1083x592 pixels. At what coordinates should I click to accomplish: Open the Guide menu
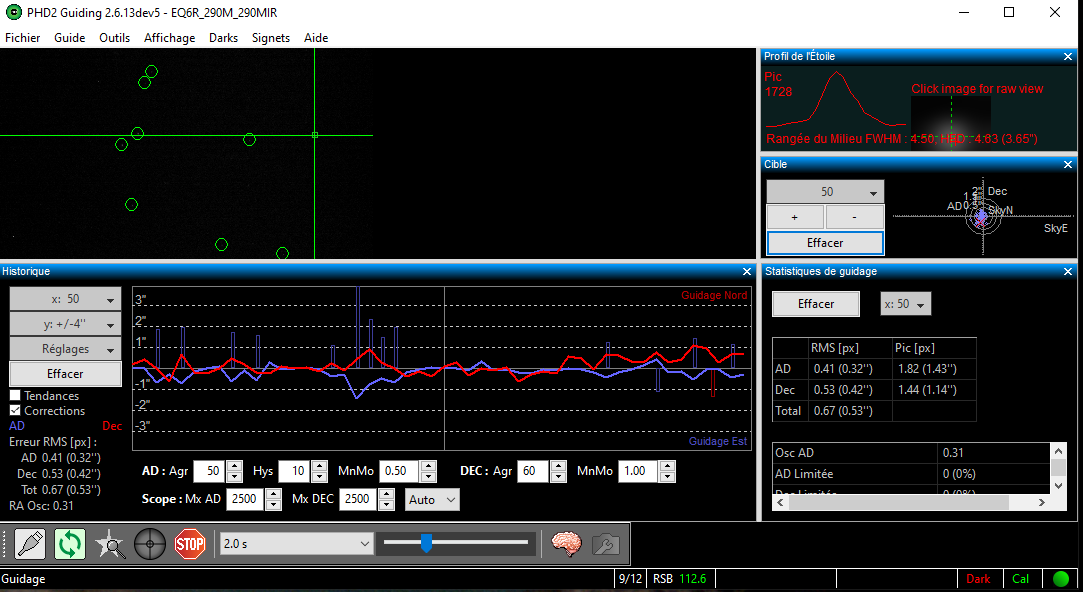70,38
